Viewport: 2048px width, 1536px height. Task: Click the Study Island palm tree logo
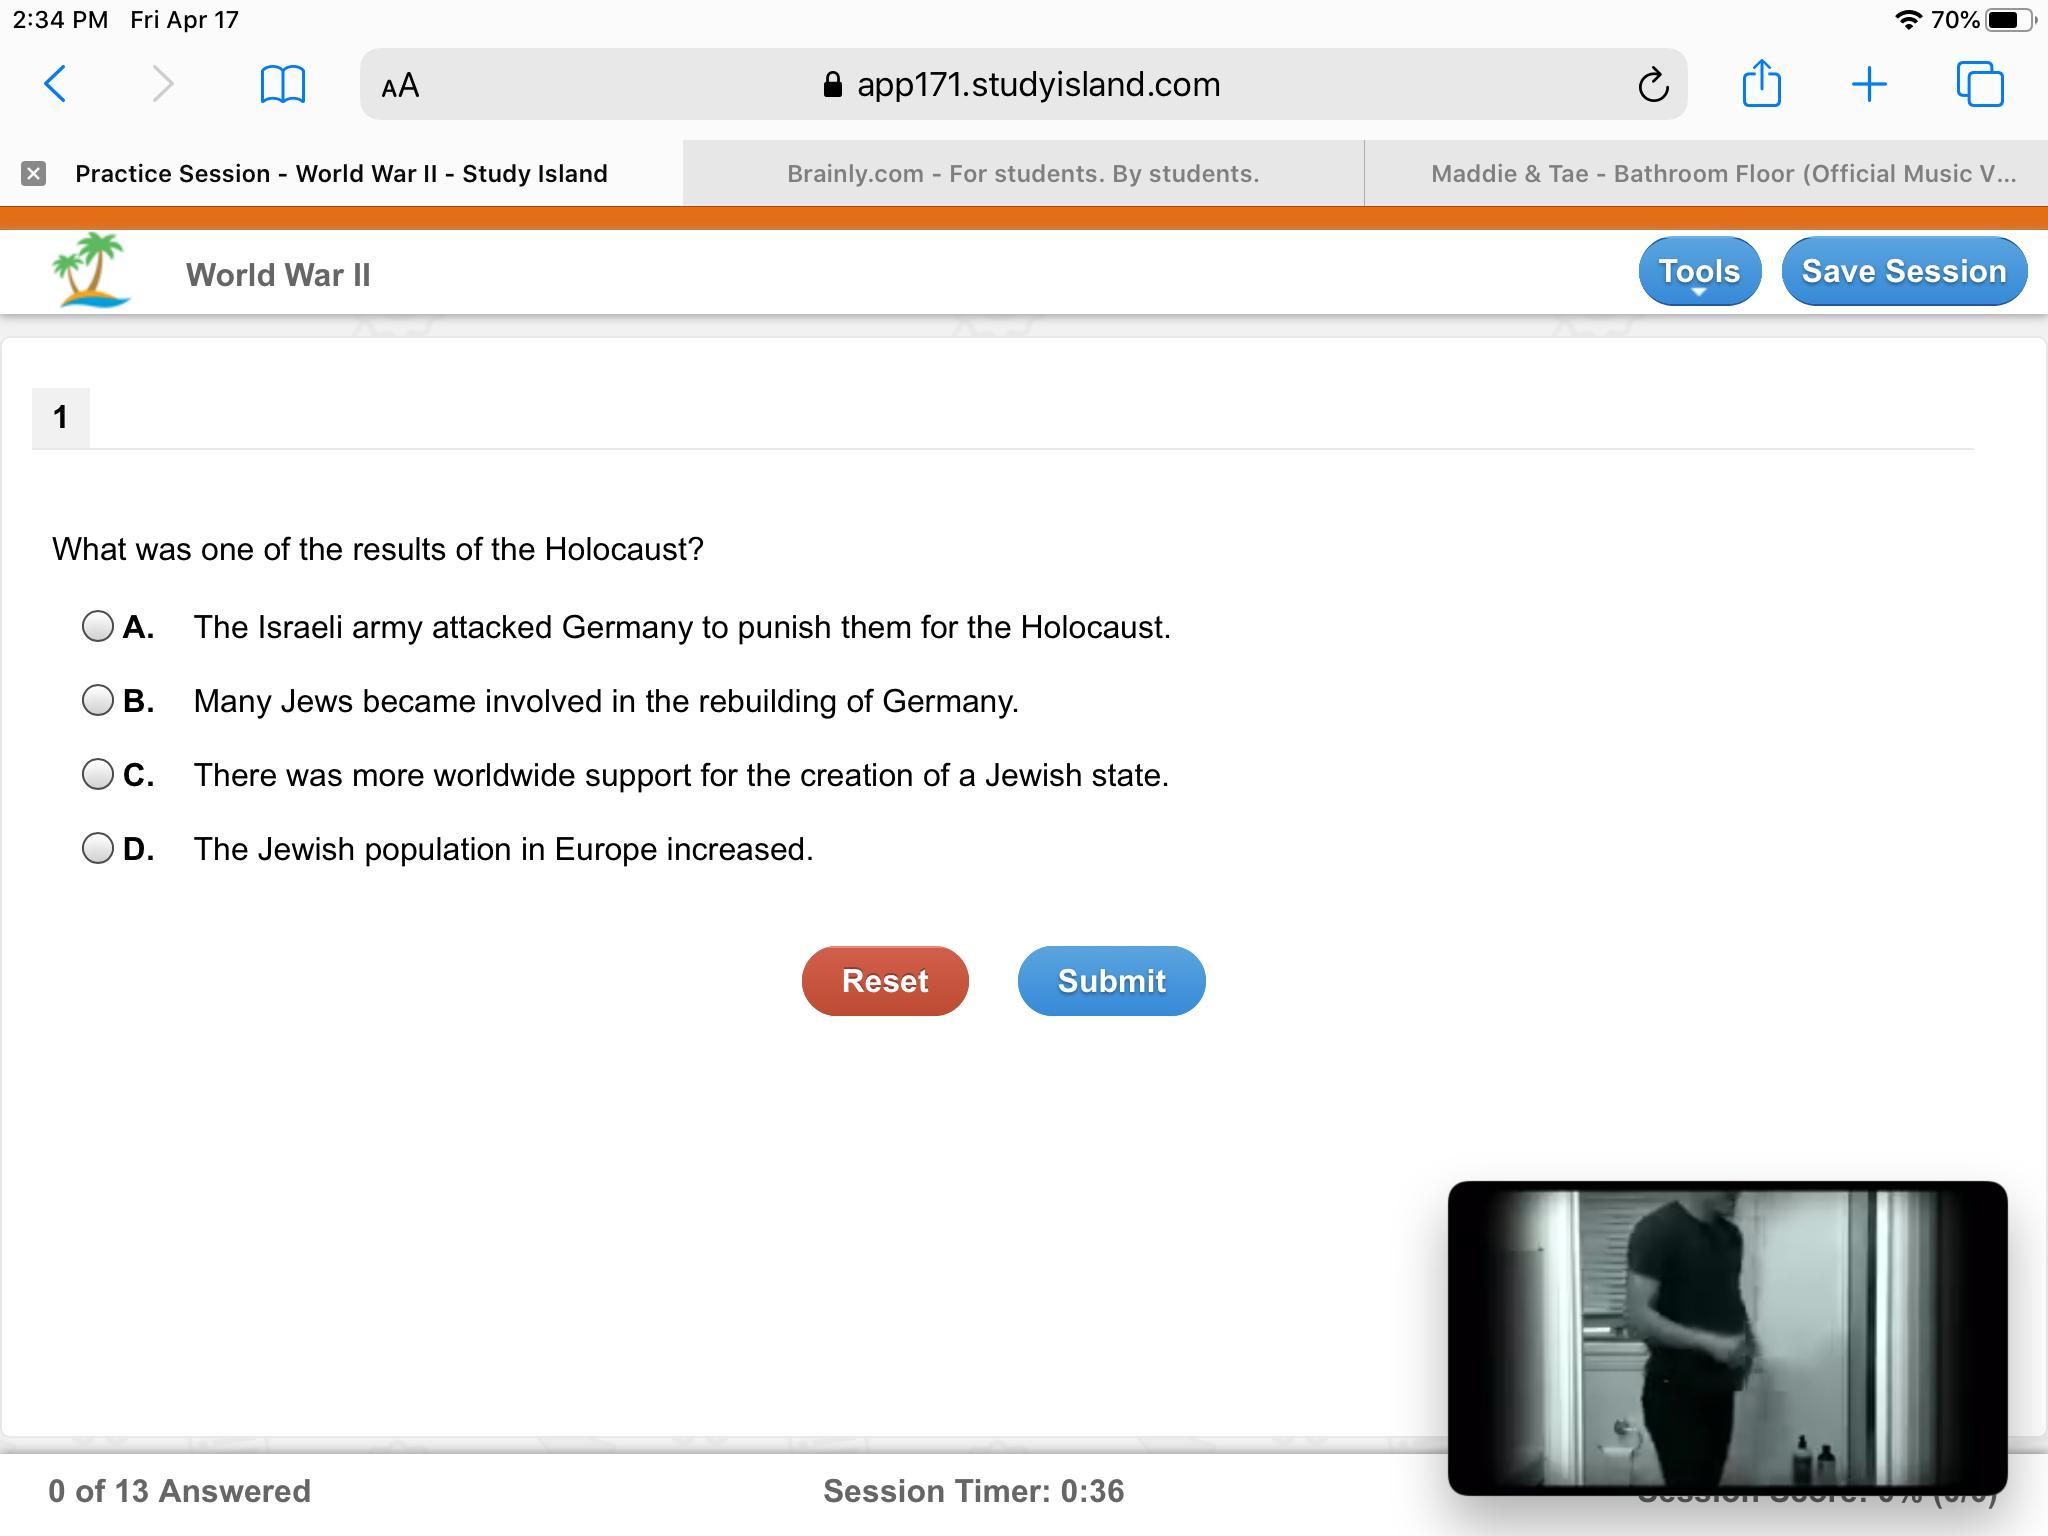[91, 270]
